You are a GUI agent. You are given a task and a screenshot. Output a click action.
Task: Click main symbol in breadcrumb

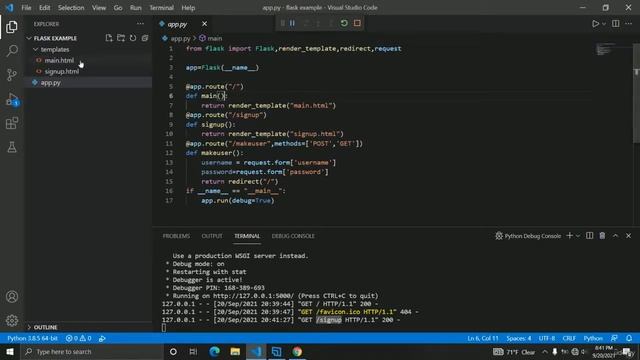(211, 38)
